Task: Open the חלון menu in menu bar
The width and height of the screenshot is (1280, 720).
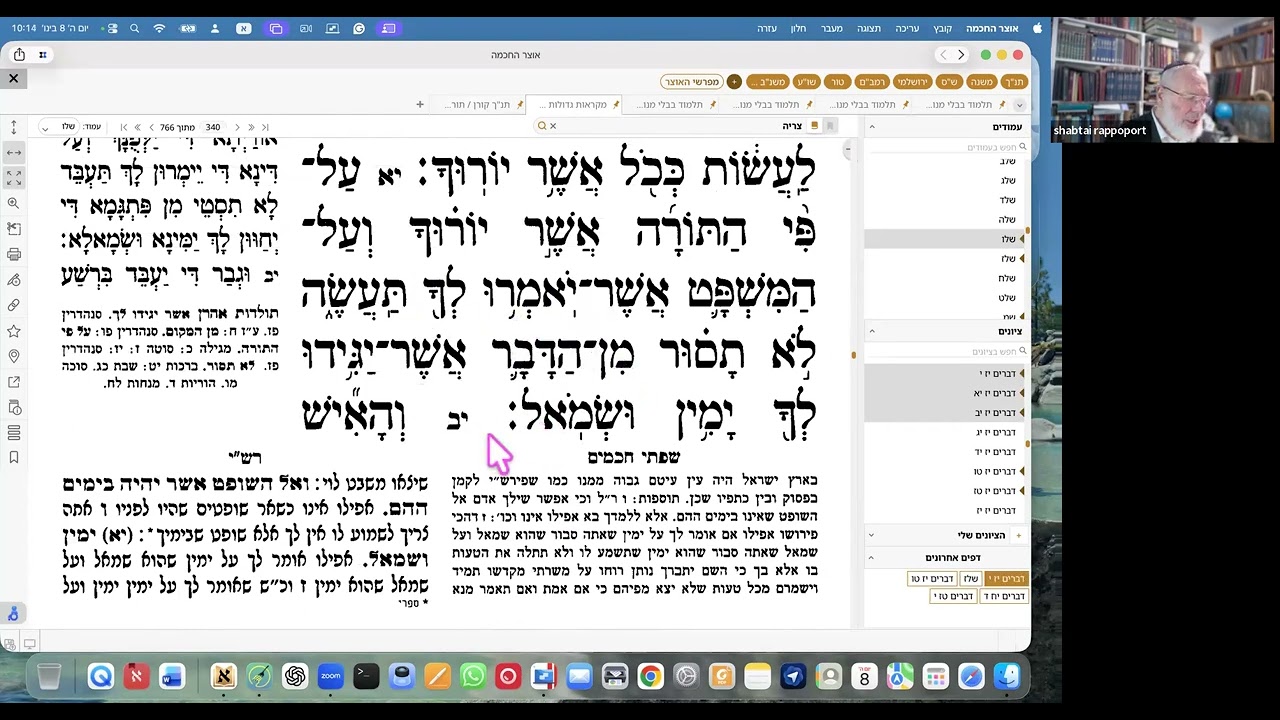Action: click(x=798, y=28)
